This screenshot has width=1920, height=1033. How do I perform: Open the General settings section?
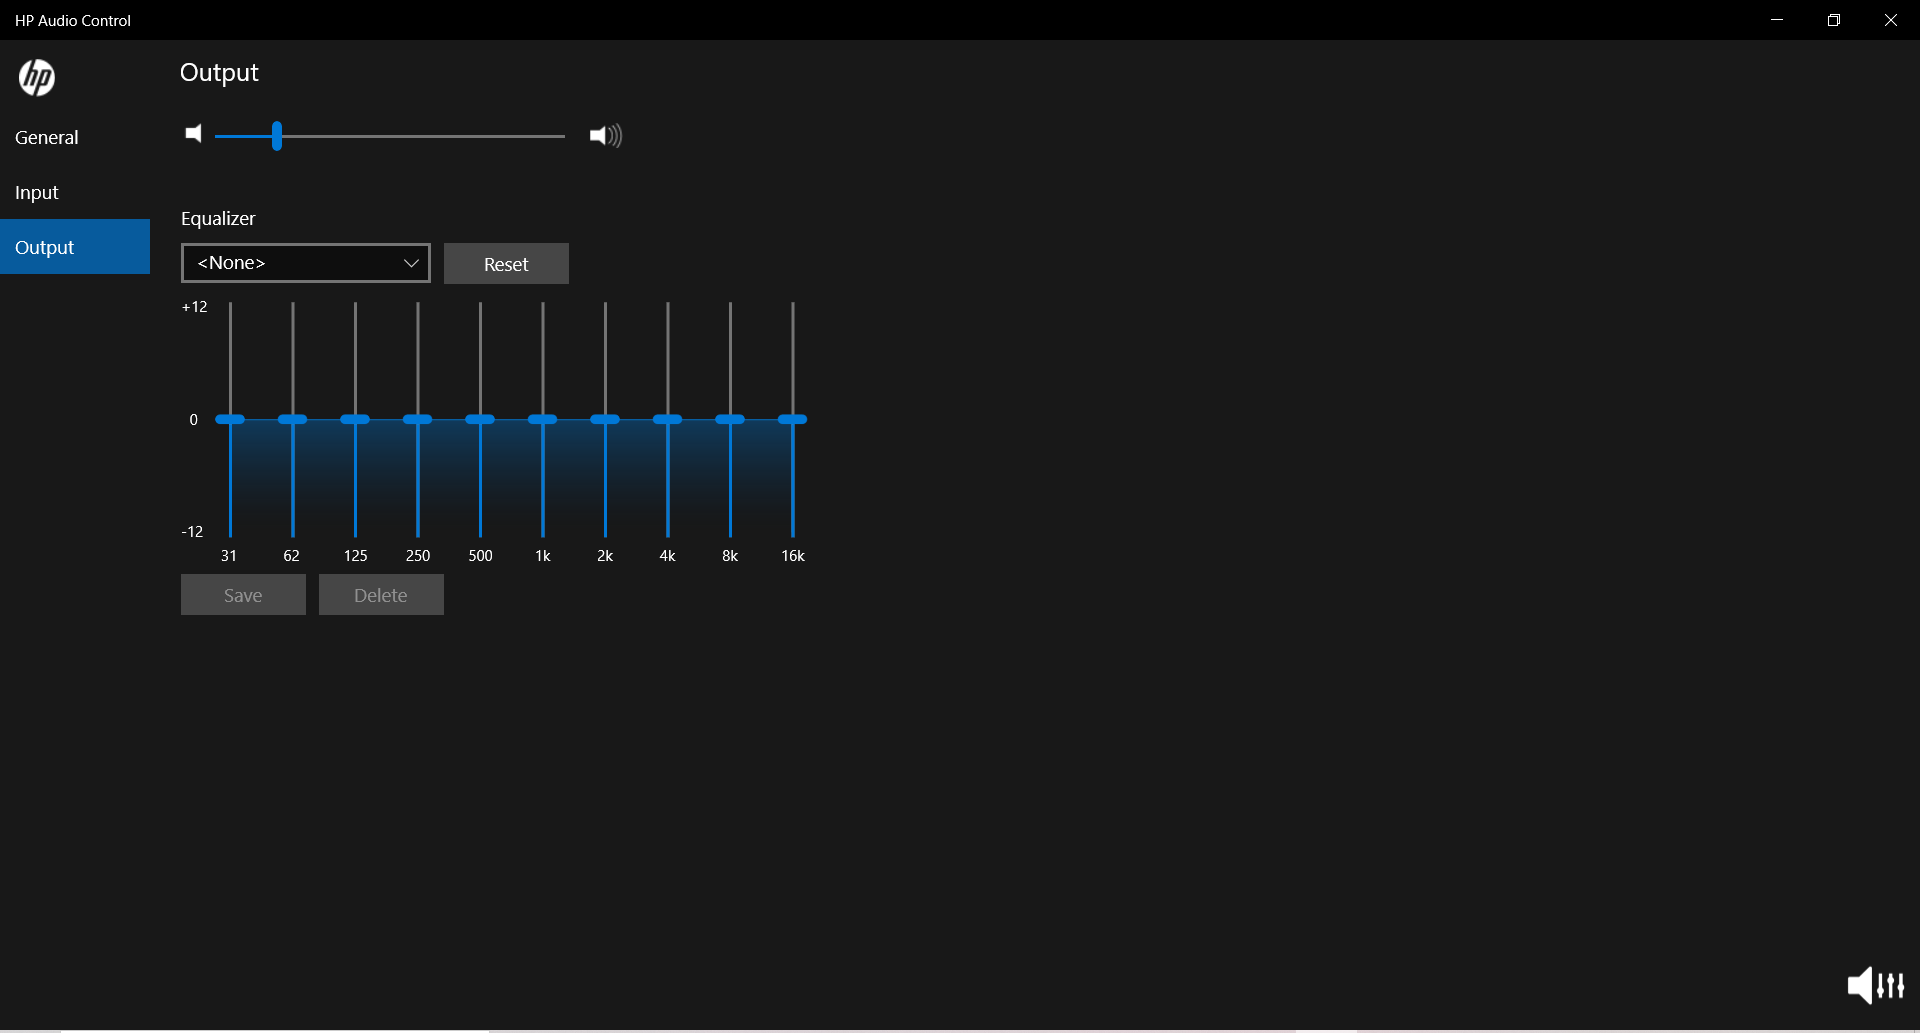(46, 137)
